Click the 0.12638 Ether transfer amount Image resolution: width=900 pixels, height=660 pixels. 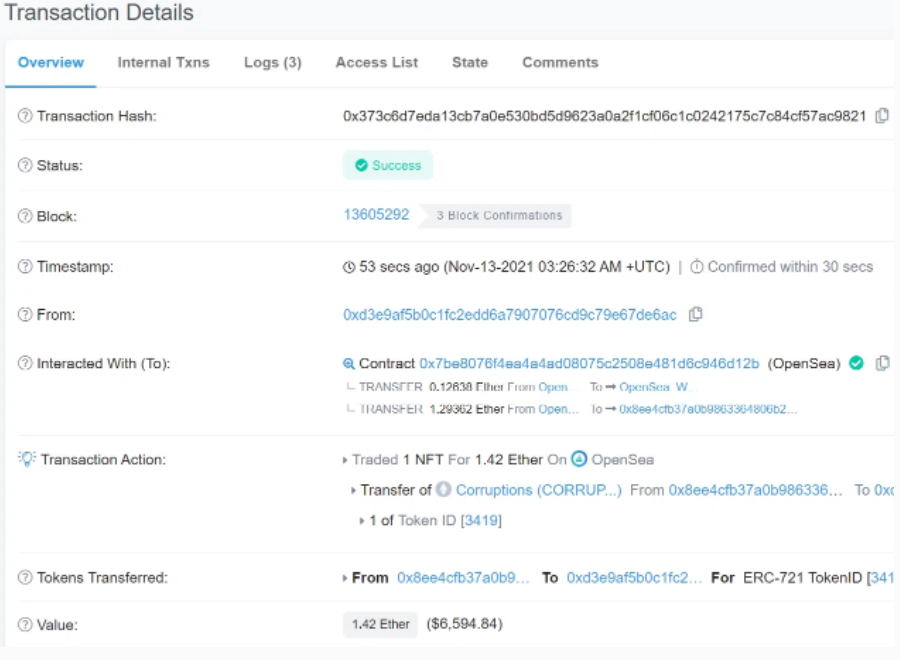(466, 387)
